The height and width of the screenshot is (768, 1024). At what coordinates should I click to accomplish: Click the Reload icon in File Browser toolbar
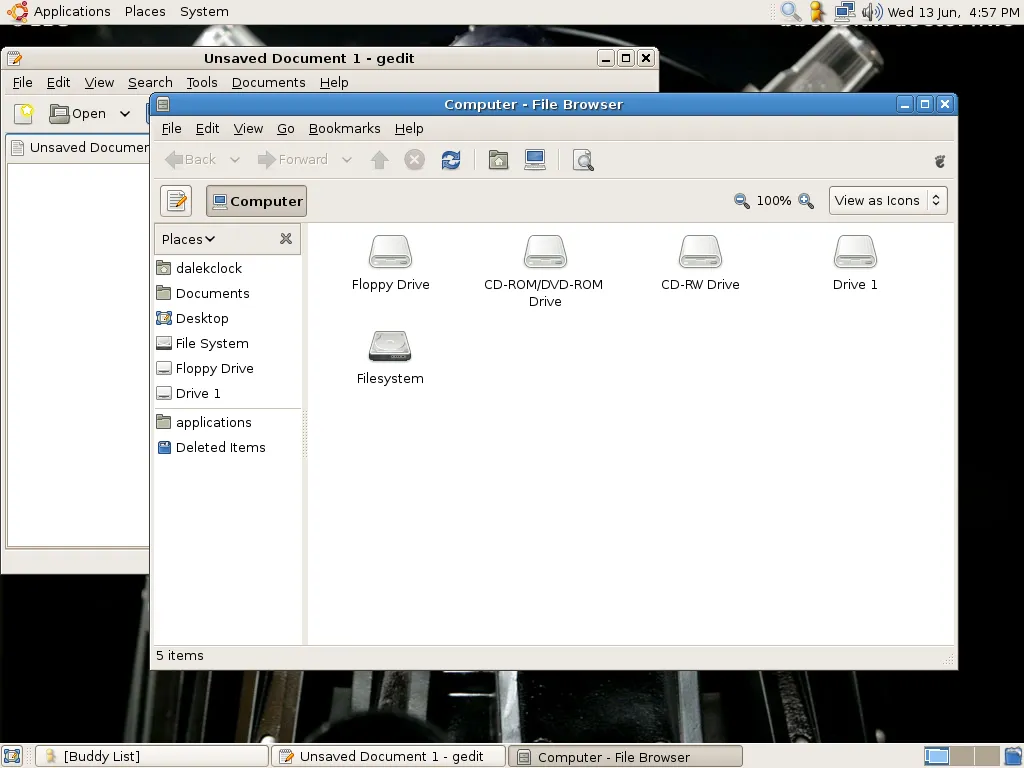click(451, 160)
